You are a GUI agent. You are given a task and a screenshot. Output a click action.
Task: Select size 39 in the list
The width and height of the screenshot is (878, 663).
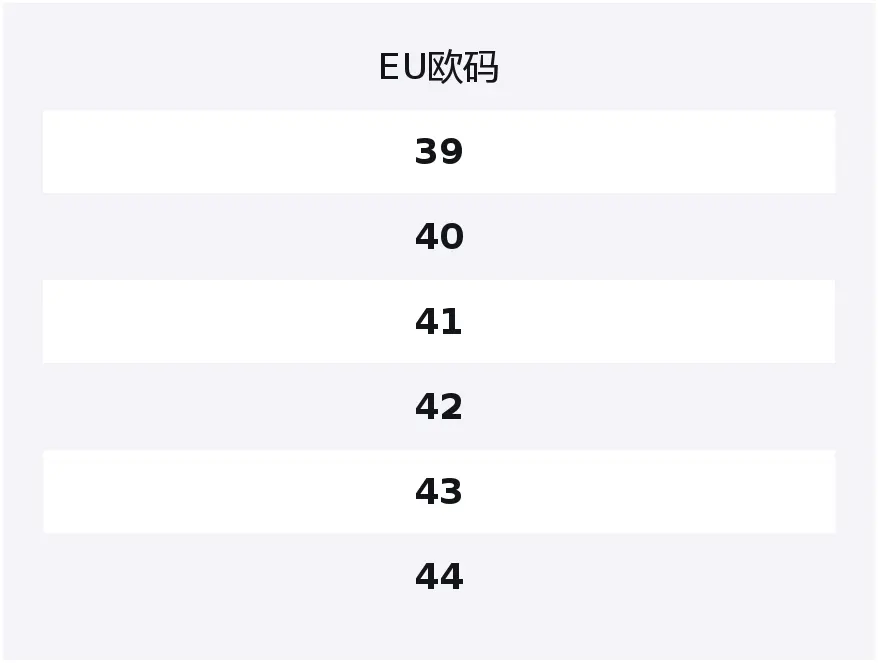(x=439, y=152)
